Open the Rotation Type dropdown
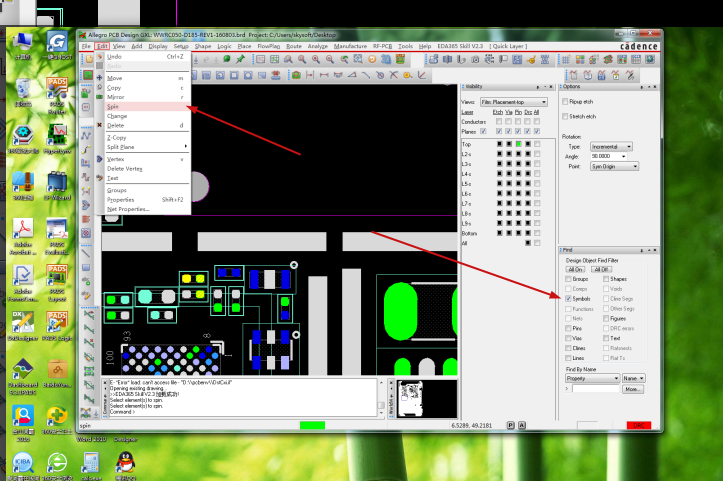This screenshot has width=723, height=481. (611, 147)
